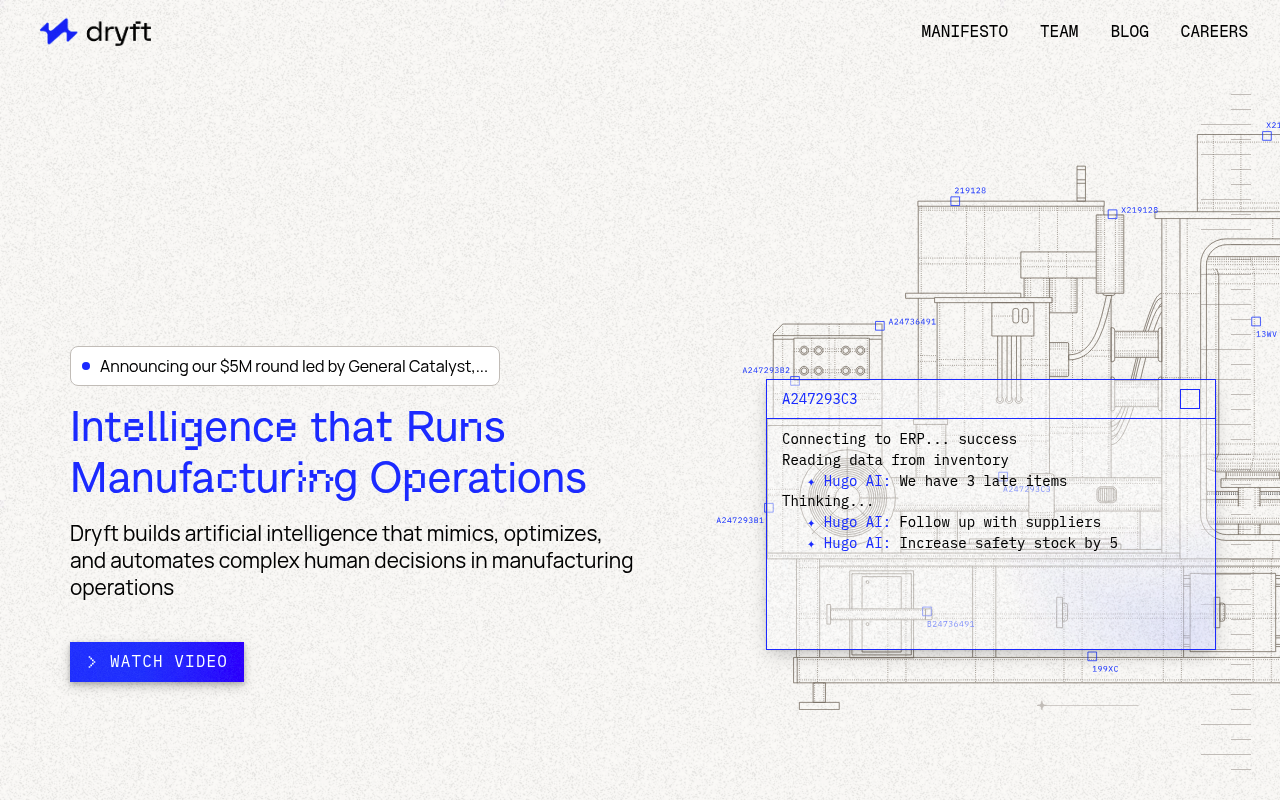Open the Manifesto page
1280x800 pixels.
(964, 31)
